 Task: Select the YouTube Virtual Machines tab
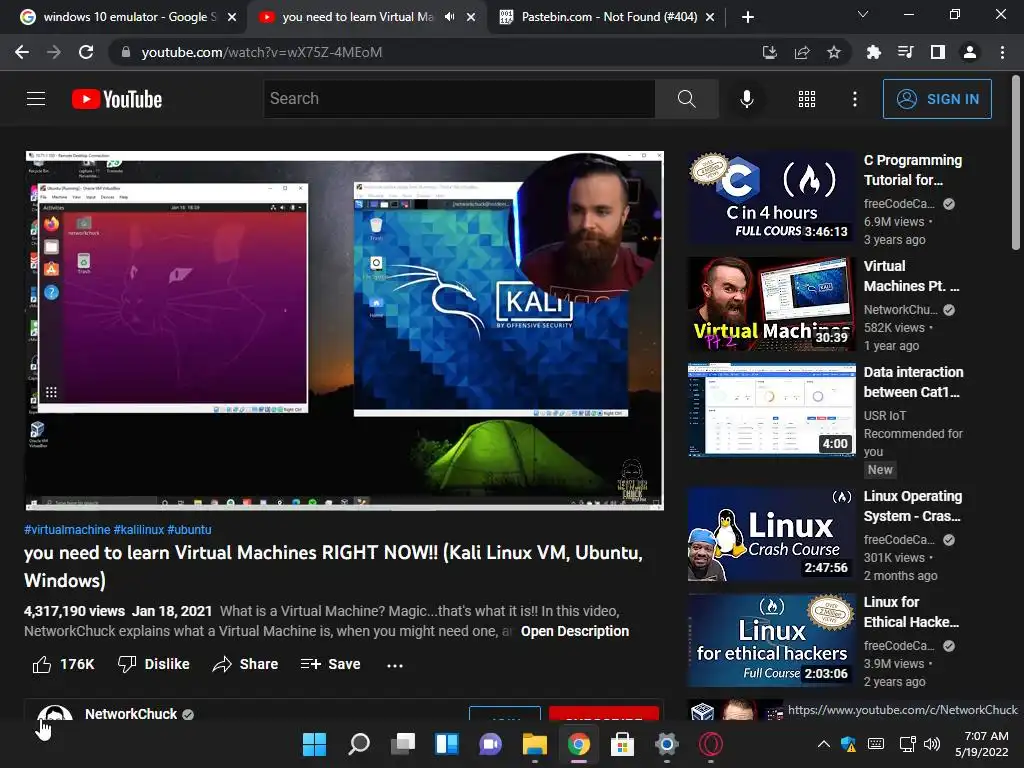pos(358,17)
